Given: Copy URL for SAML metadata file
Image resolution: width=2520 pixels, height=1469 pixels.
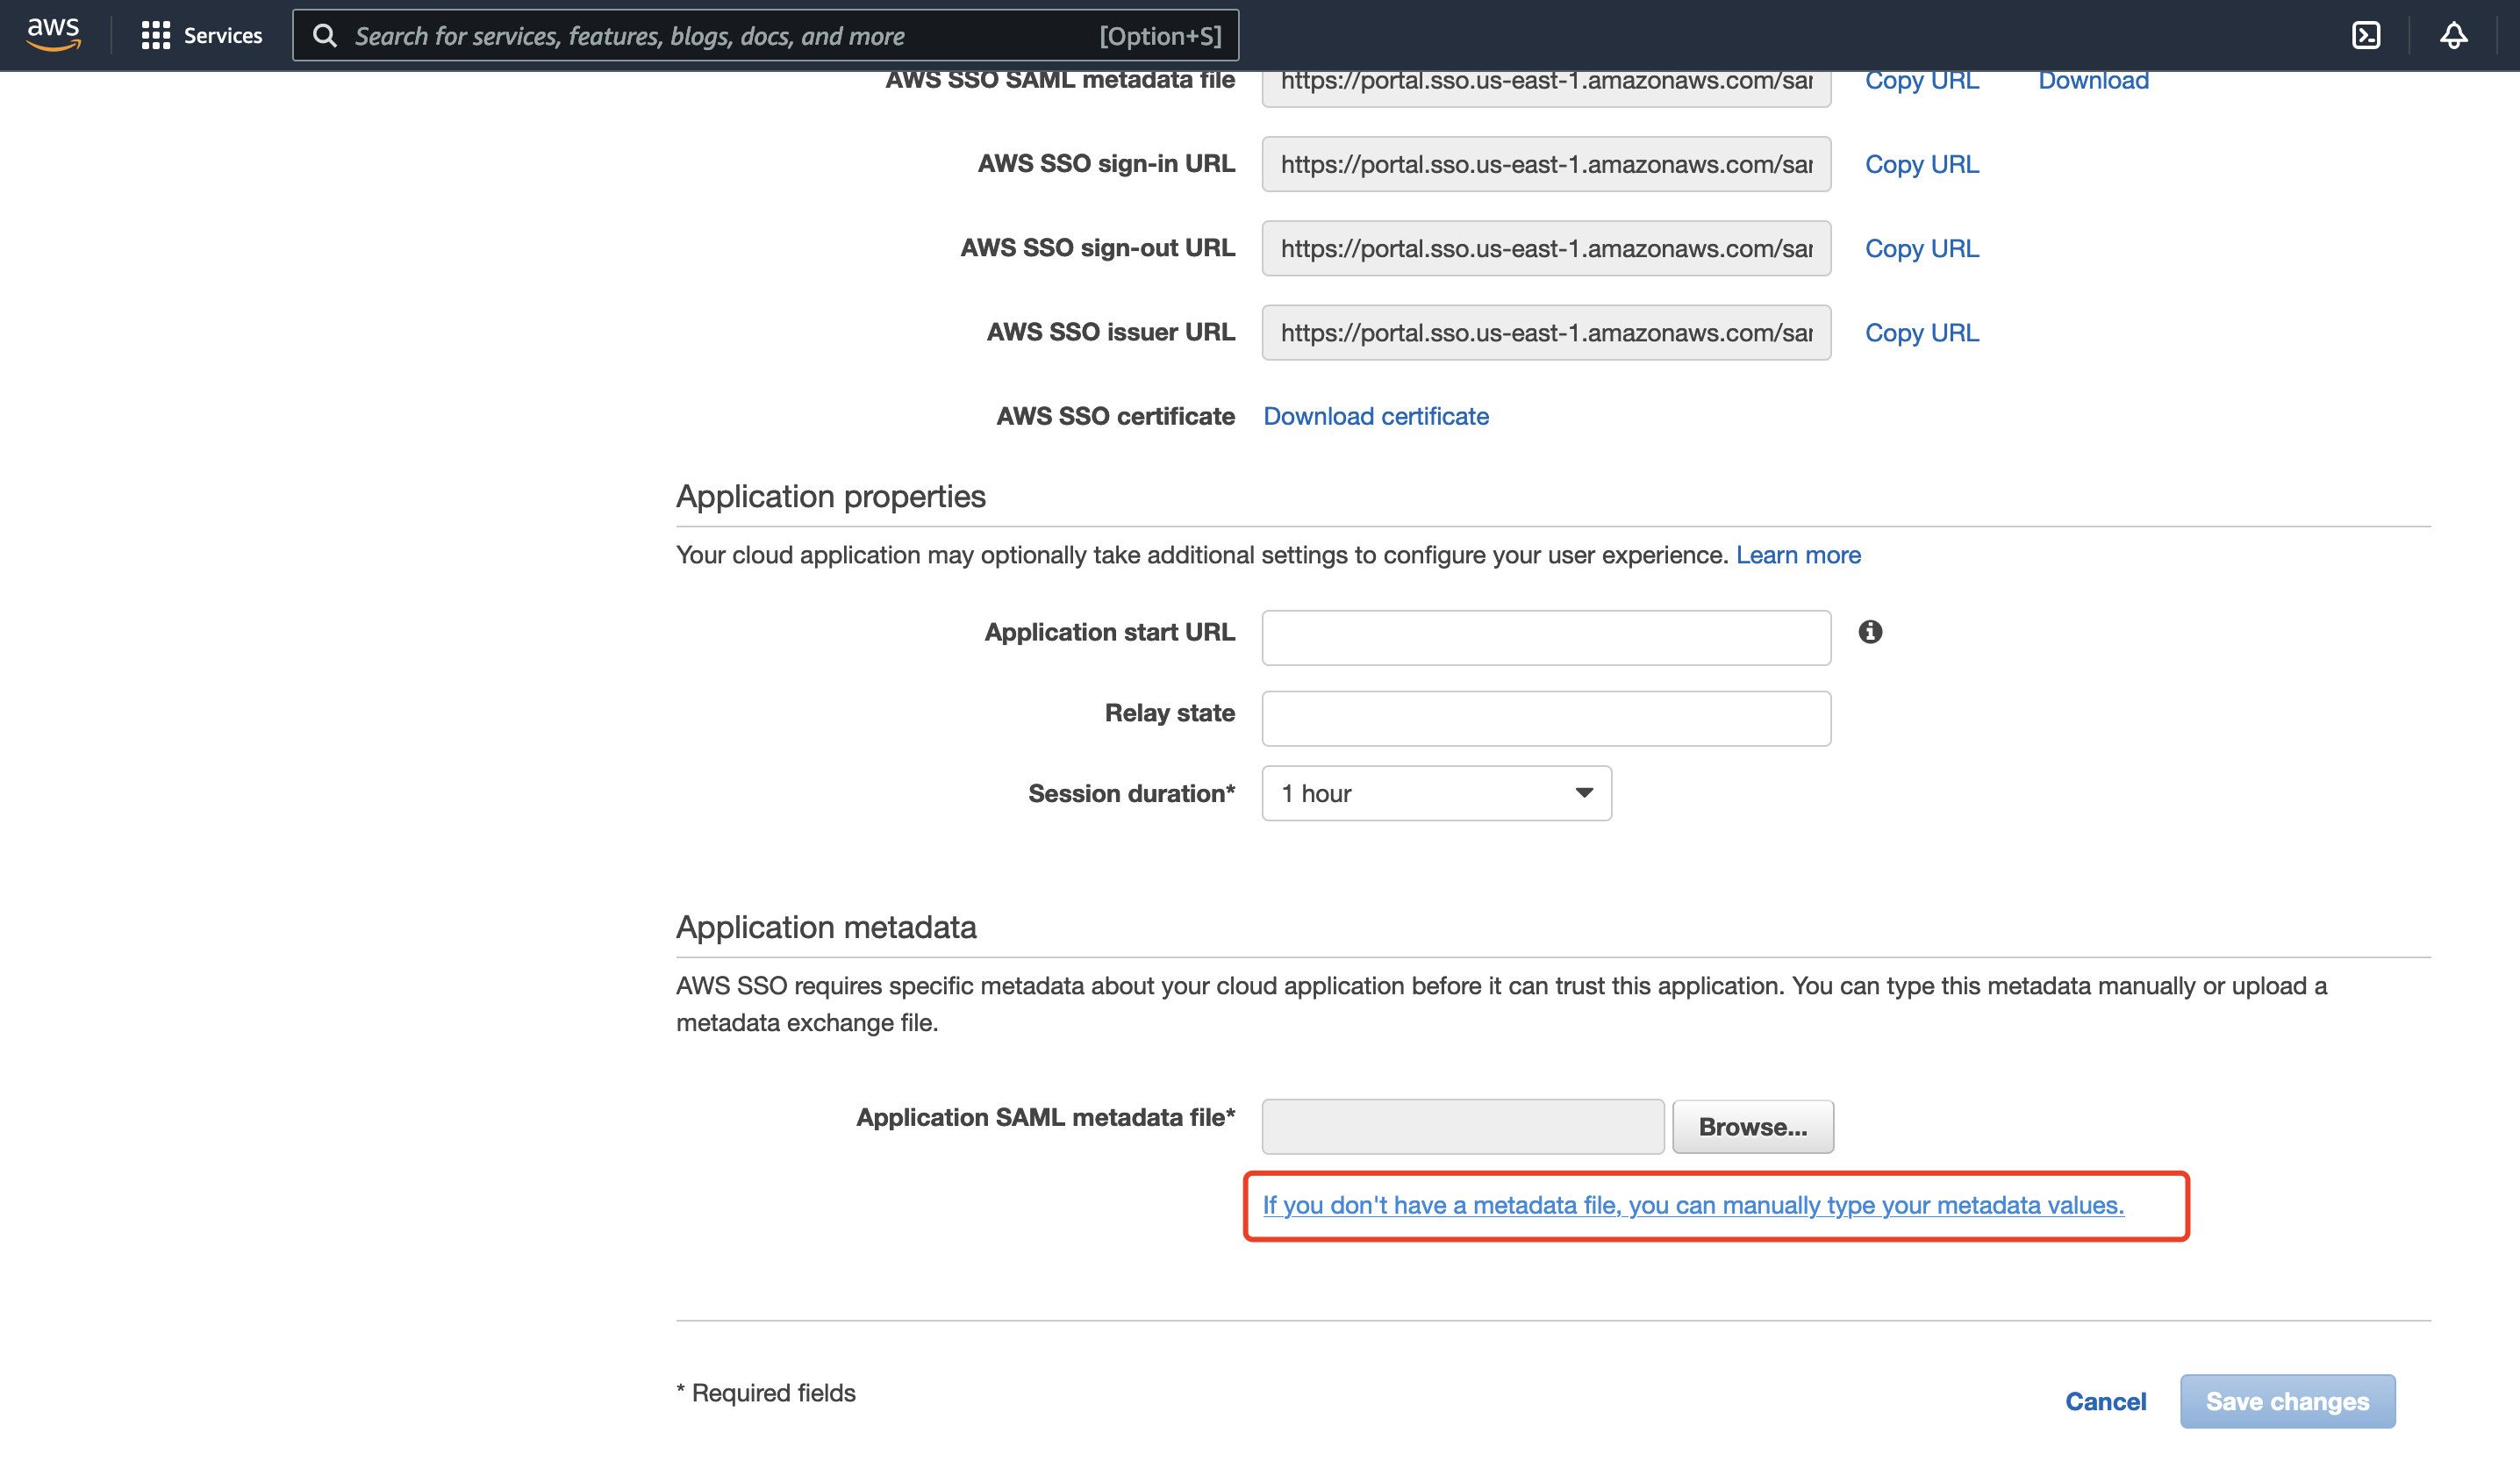Looking at the screenshot, I should point(1921,81).
